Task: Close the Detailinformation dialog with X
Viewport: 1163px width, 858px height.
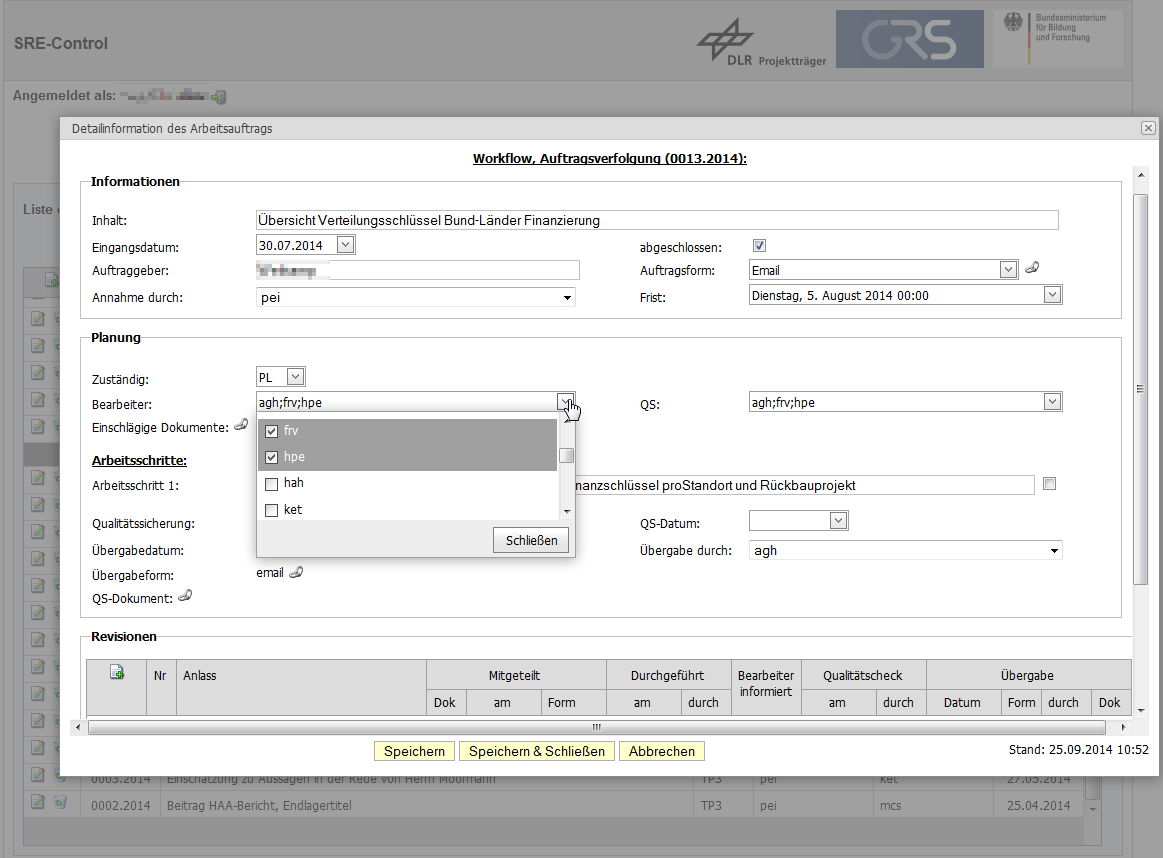Action: pyautogui.click(x=1148, y=128)
